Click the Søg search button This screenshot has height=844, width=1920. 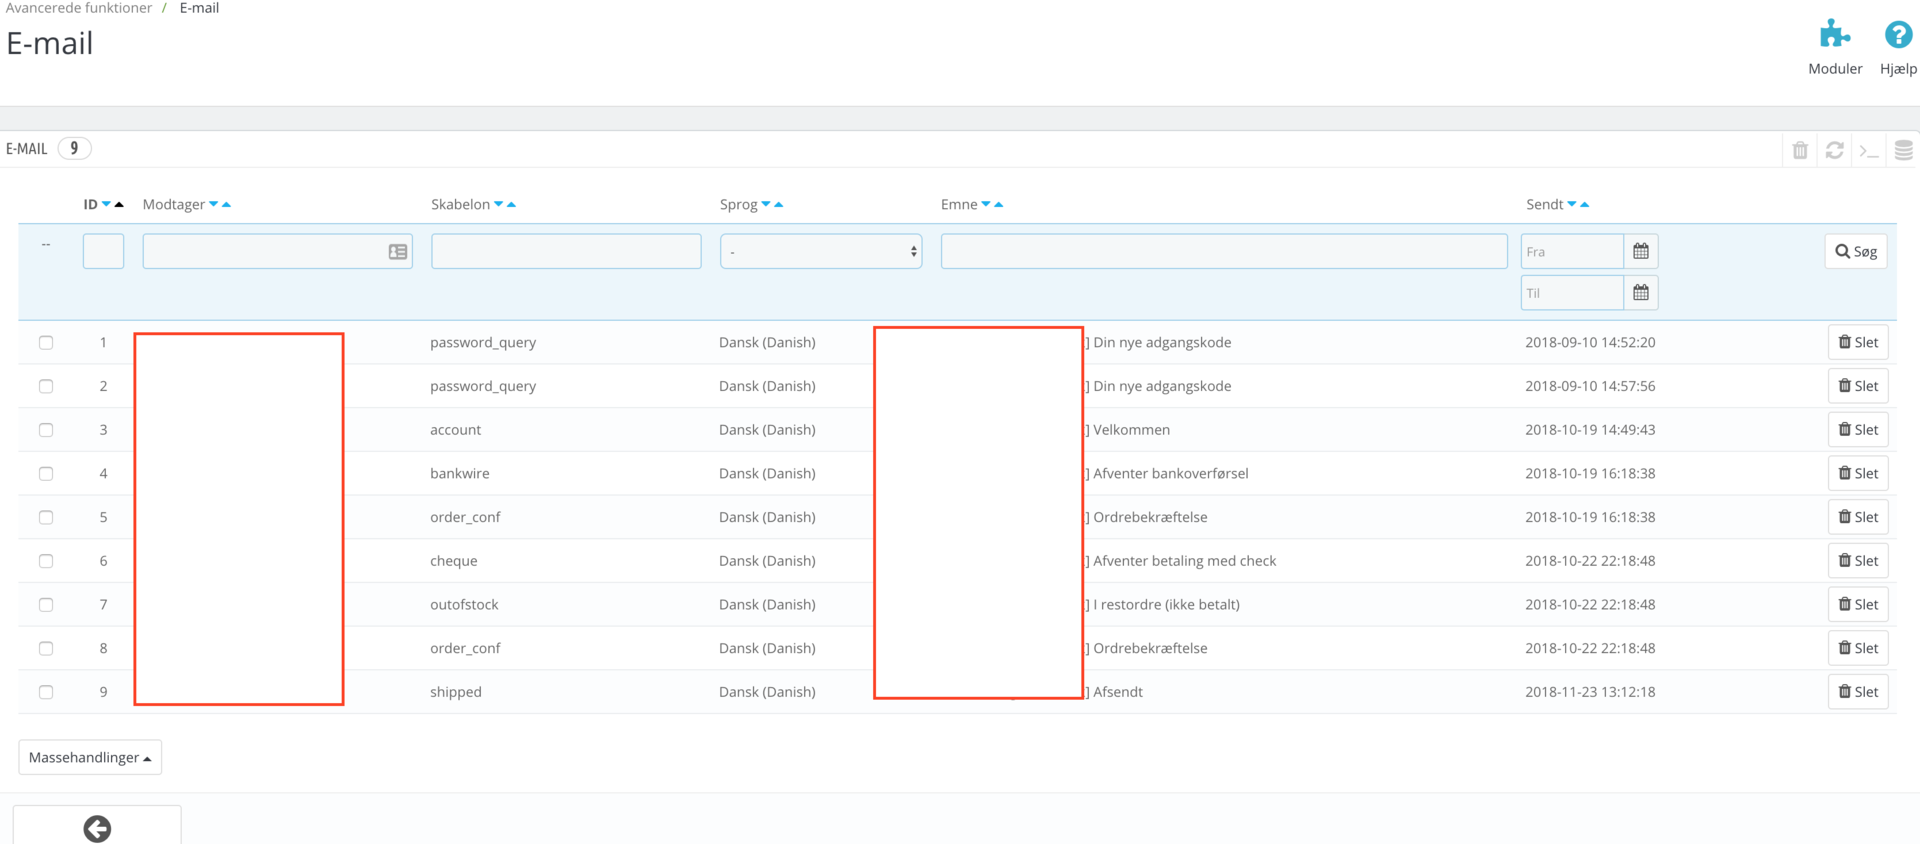point(1856,251)
